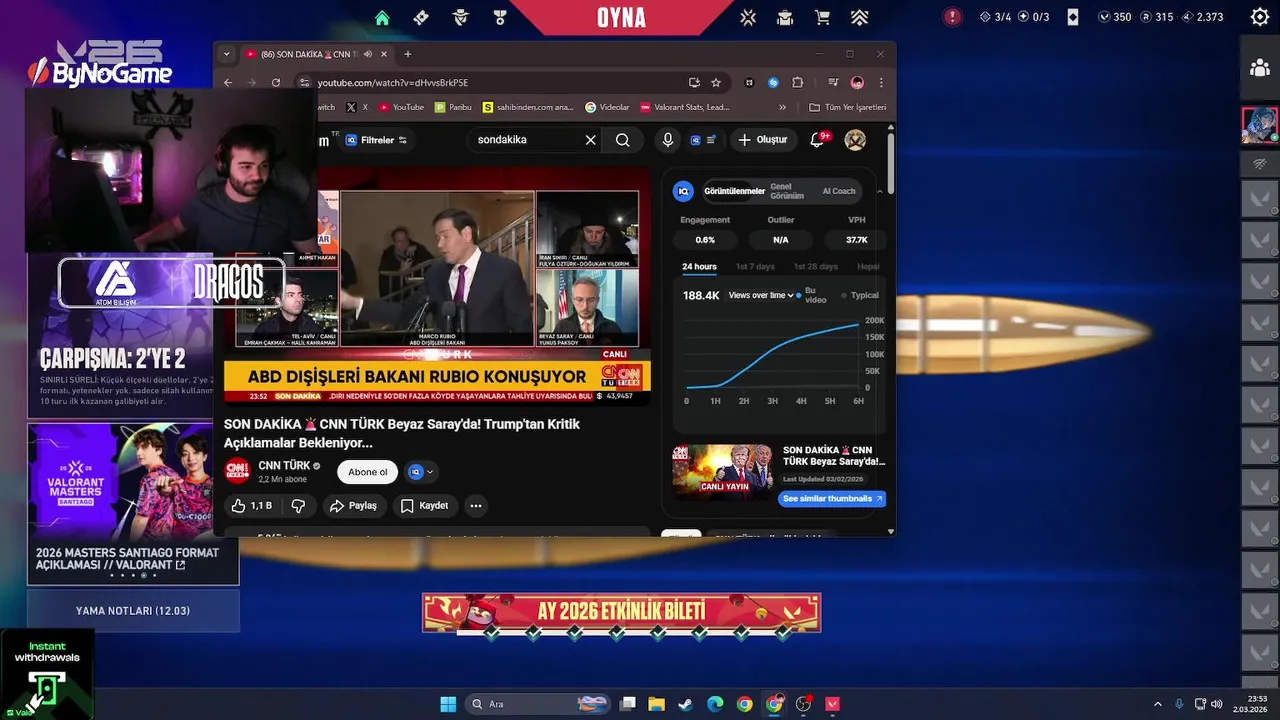
Task: Clear the sondakika search text
Action: 590,140
